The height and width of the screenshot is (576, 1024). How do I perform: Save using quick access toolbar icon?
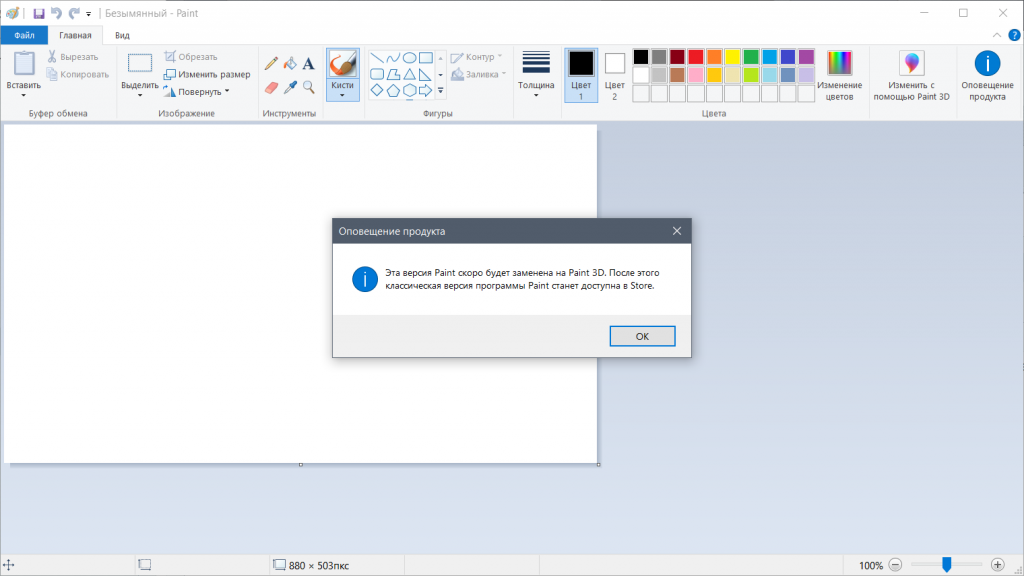(39, 13)
